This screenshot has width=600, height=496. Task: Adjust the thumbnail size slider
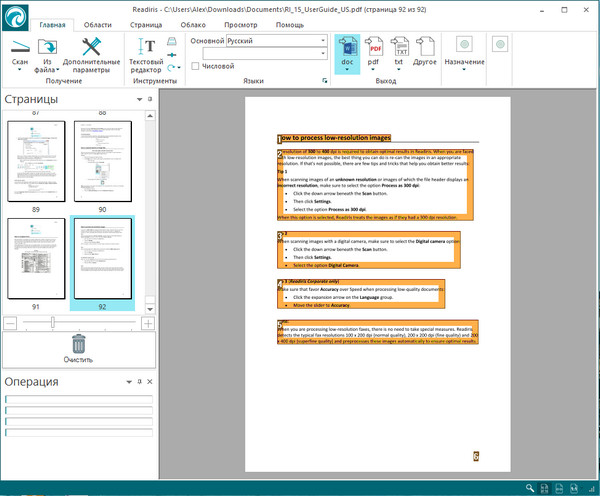point(52,323)
